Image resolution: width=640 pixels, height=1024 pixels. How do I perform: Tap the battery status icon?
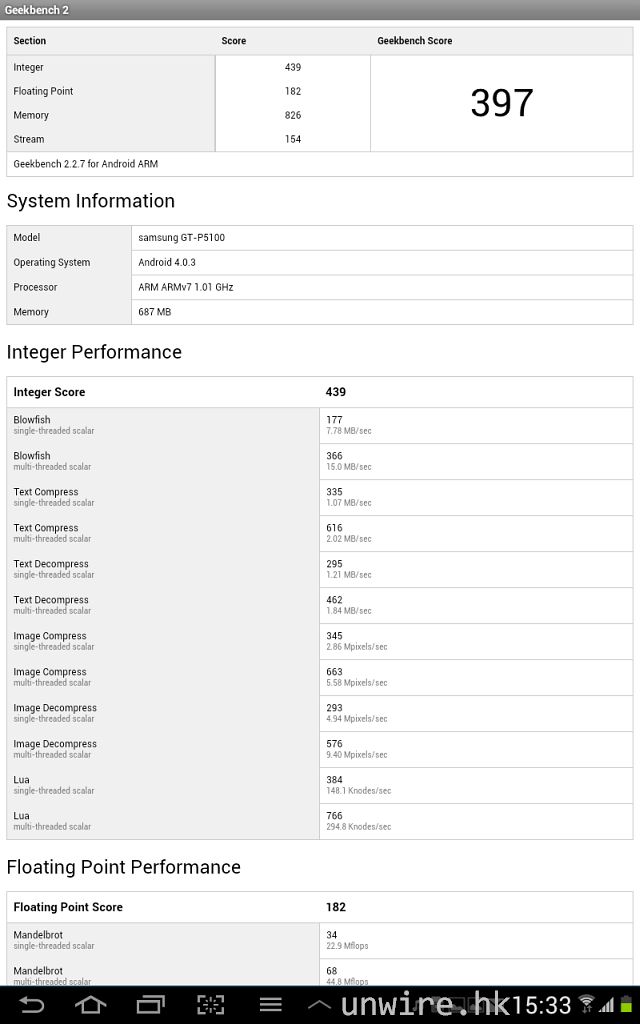point(626,1004)
